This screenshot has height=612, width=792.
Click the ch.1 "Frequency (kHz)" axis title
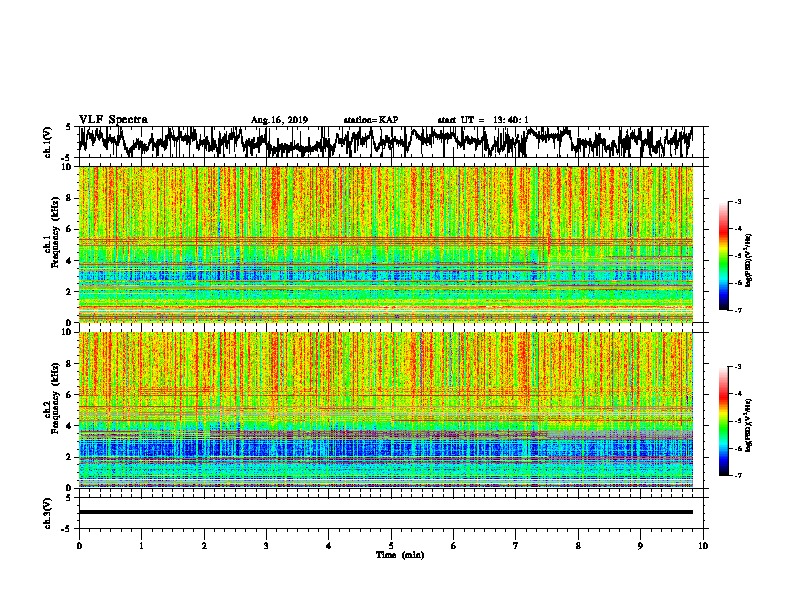click(x=55, y=232)
